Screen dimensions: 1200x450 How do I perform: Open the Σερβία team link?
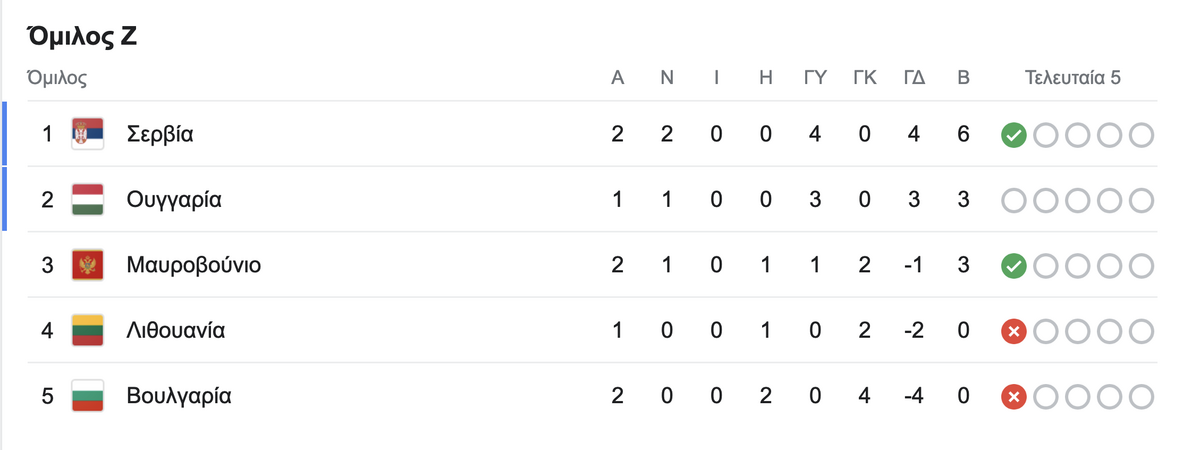pos(160,134)
